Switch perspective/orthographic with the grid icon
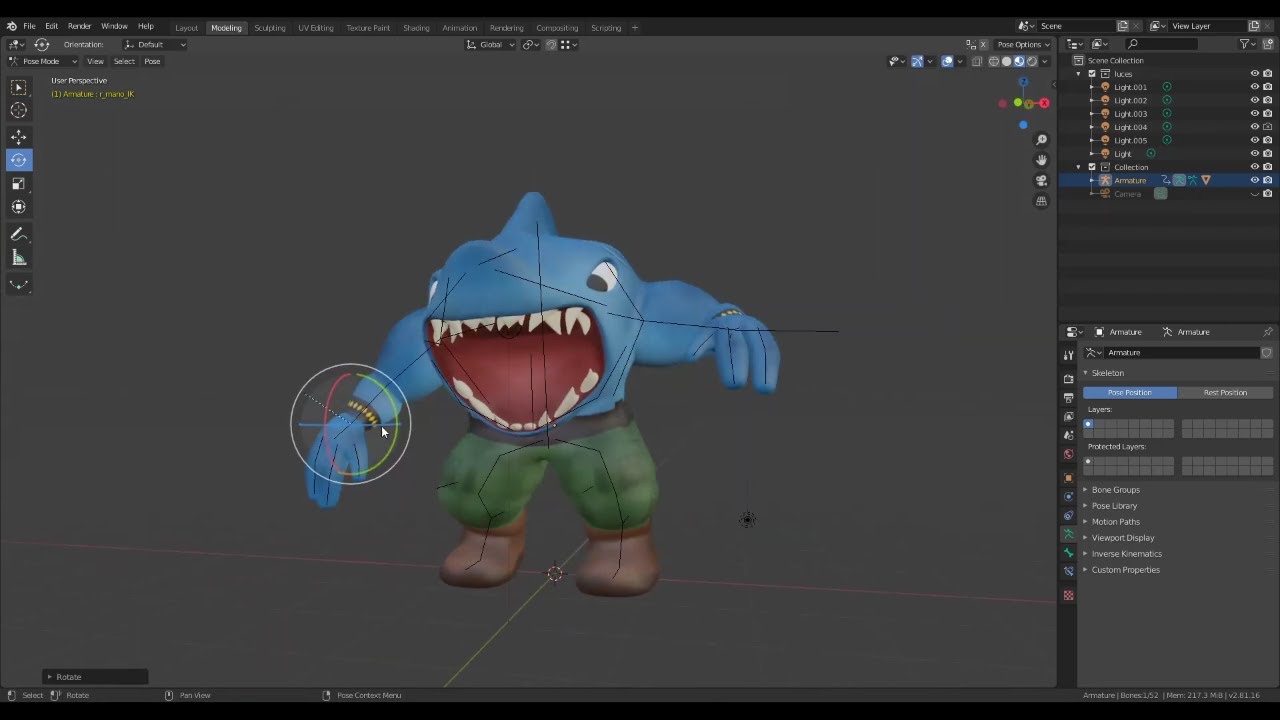Image resolution: width=1280 pixels, height=720 pixels. tap(1041, 201)
